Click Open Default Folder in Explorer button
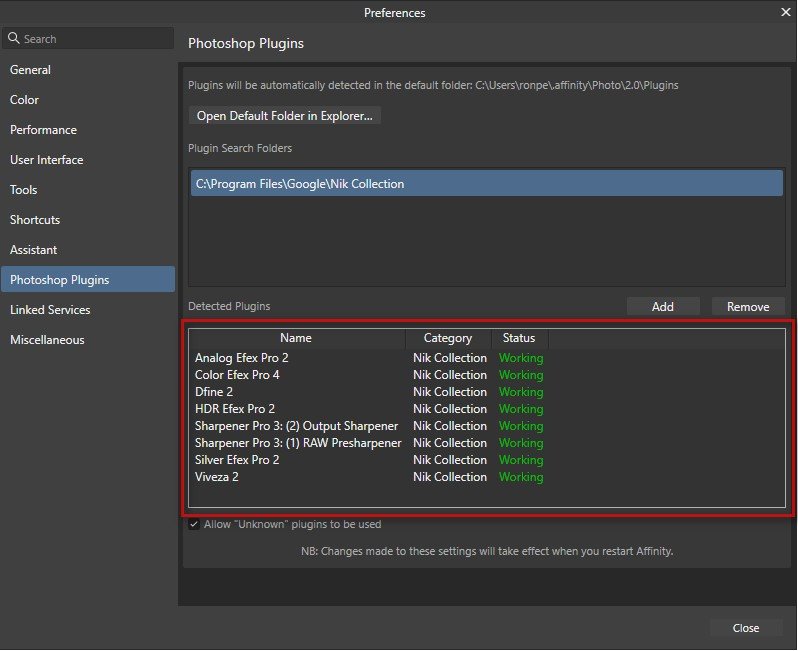This screenshot has width=798, height=651. pos(284,116)
